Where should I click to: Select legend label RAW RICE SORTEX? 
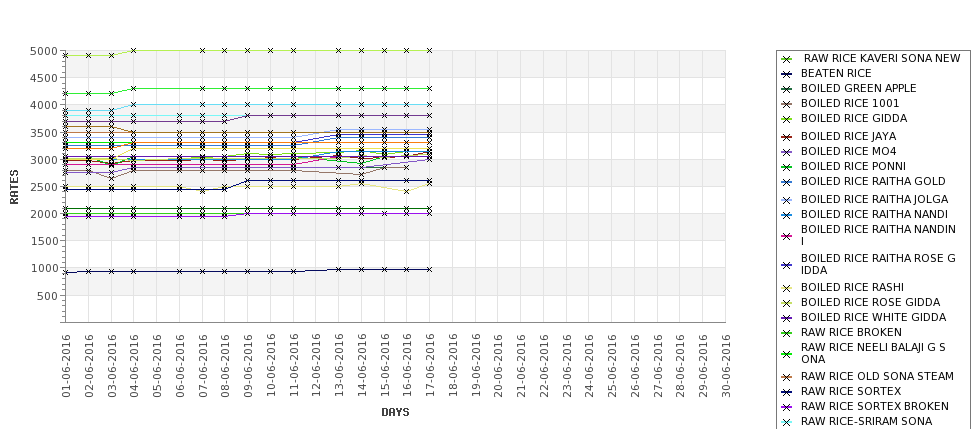(851, 391)
